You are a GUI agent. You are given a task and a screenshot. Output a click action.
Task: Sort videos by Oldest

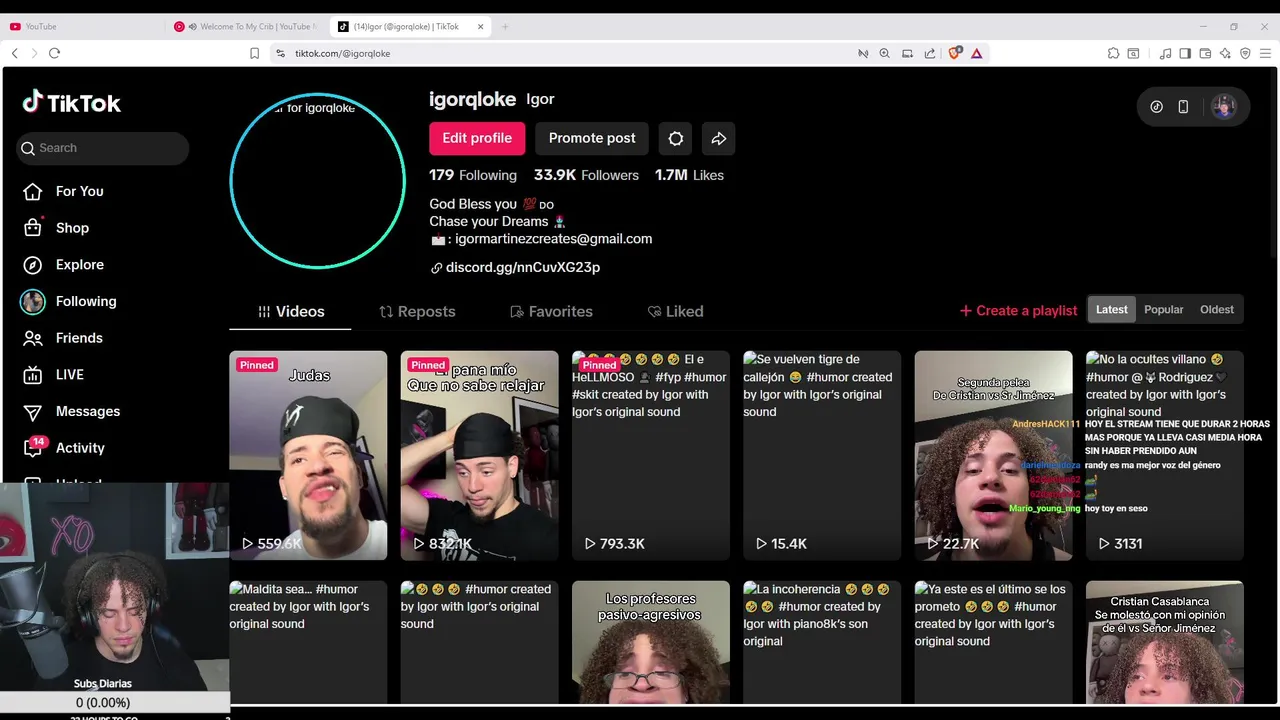tap(1217, 309)
